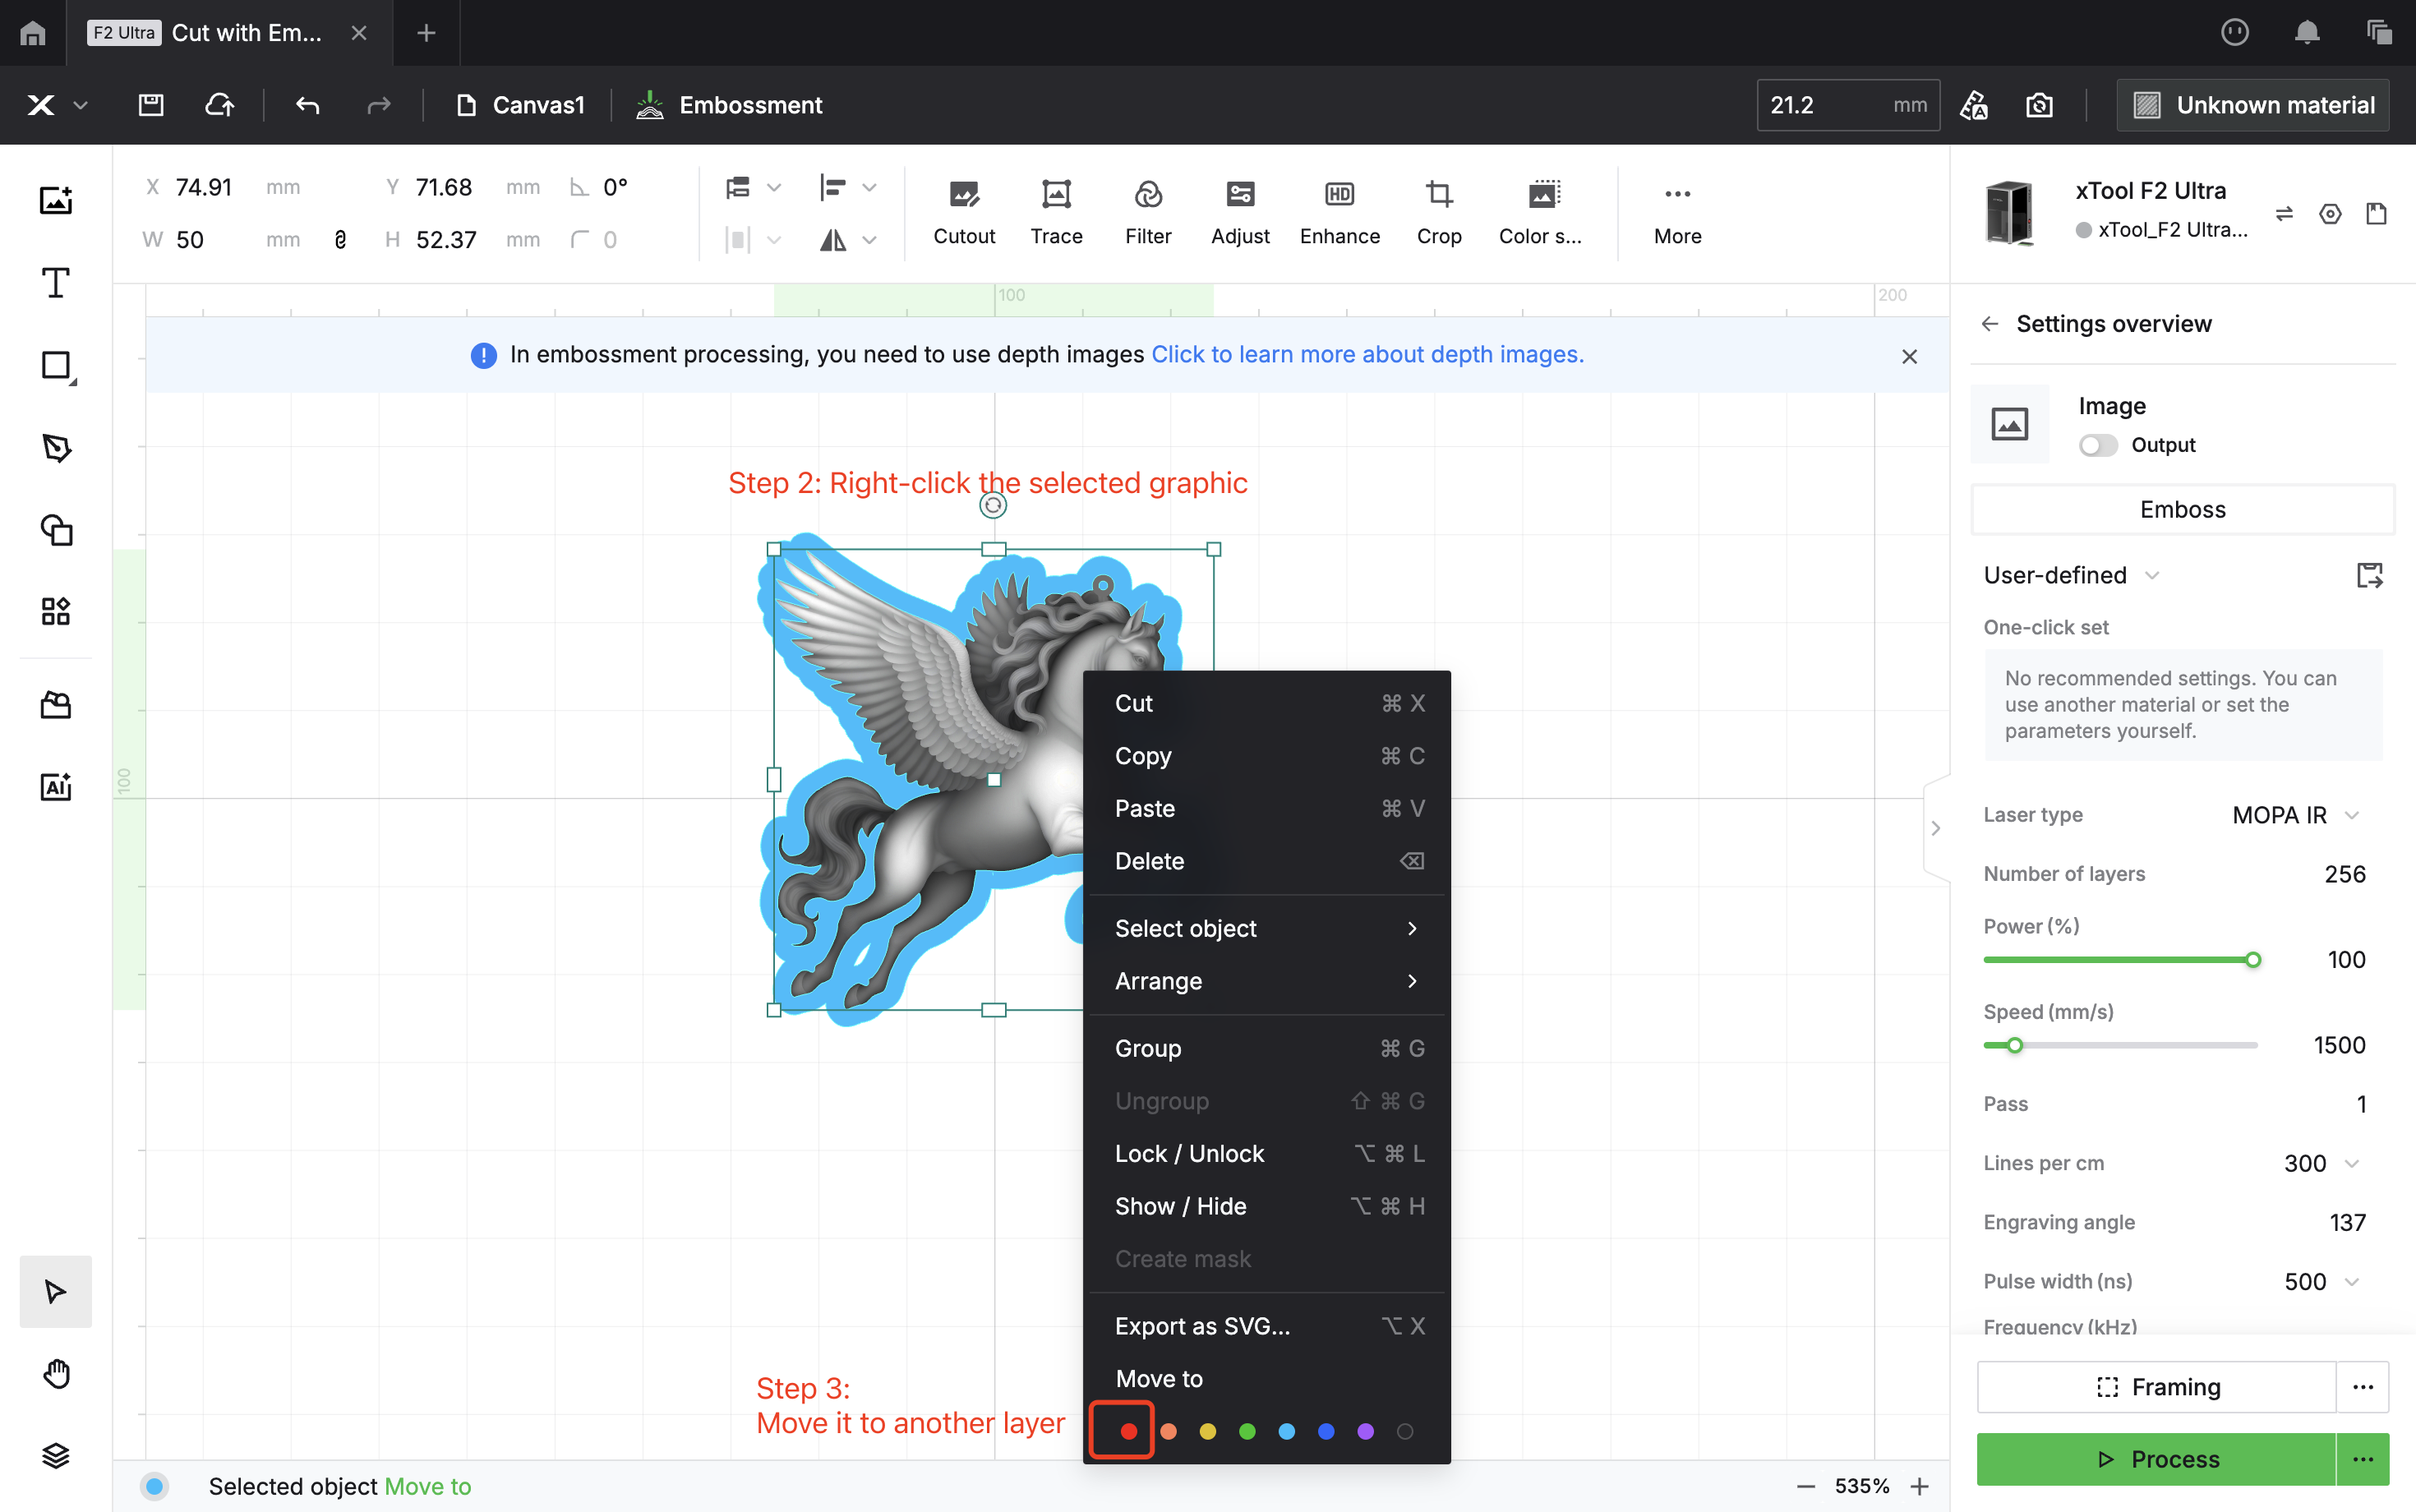This screenshot has height=1512, width=2416.
Task: Click the auto-measure distance icon
Action: tap(1974, 105)
